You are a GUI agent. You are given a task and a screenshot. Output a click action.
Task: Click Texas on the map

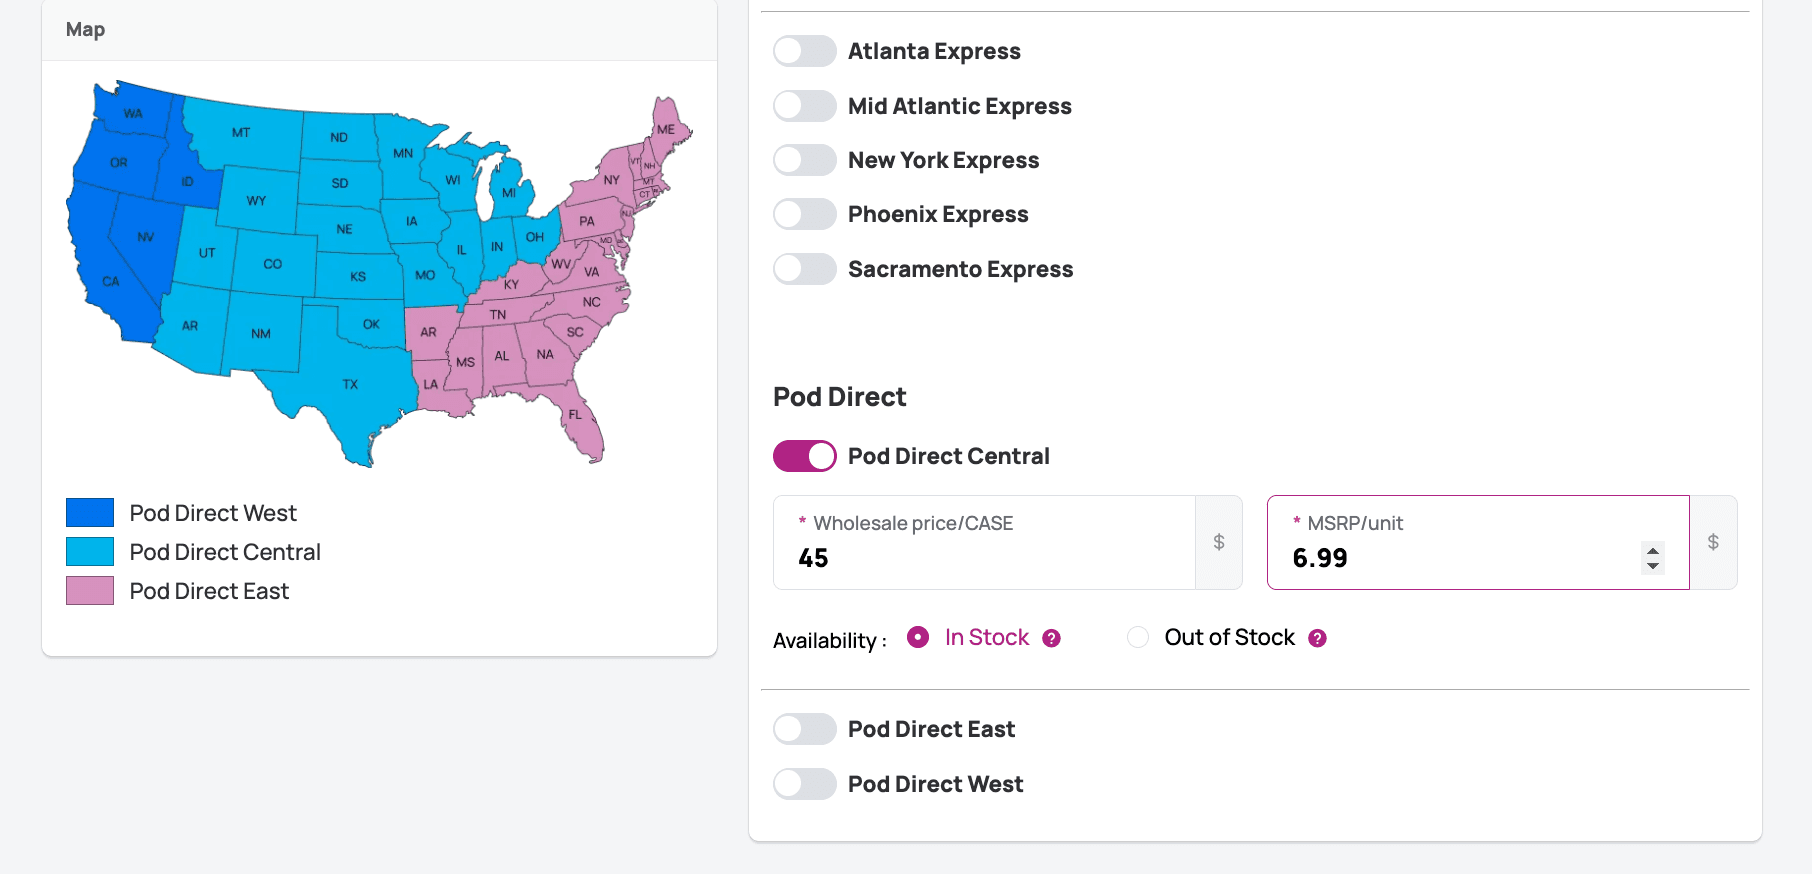(x=349, y=386)
